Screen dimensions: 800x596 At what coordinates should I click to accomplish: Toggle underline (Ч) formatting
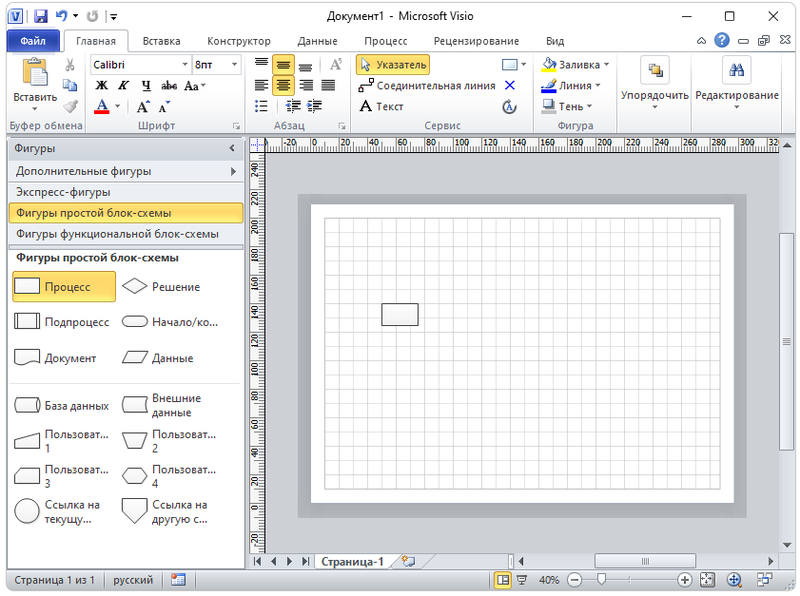[147, 85]
